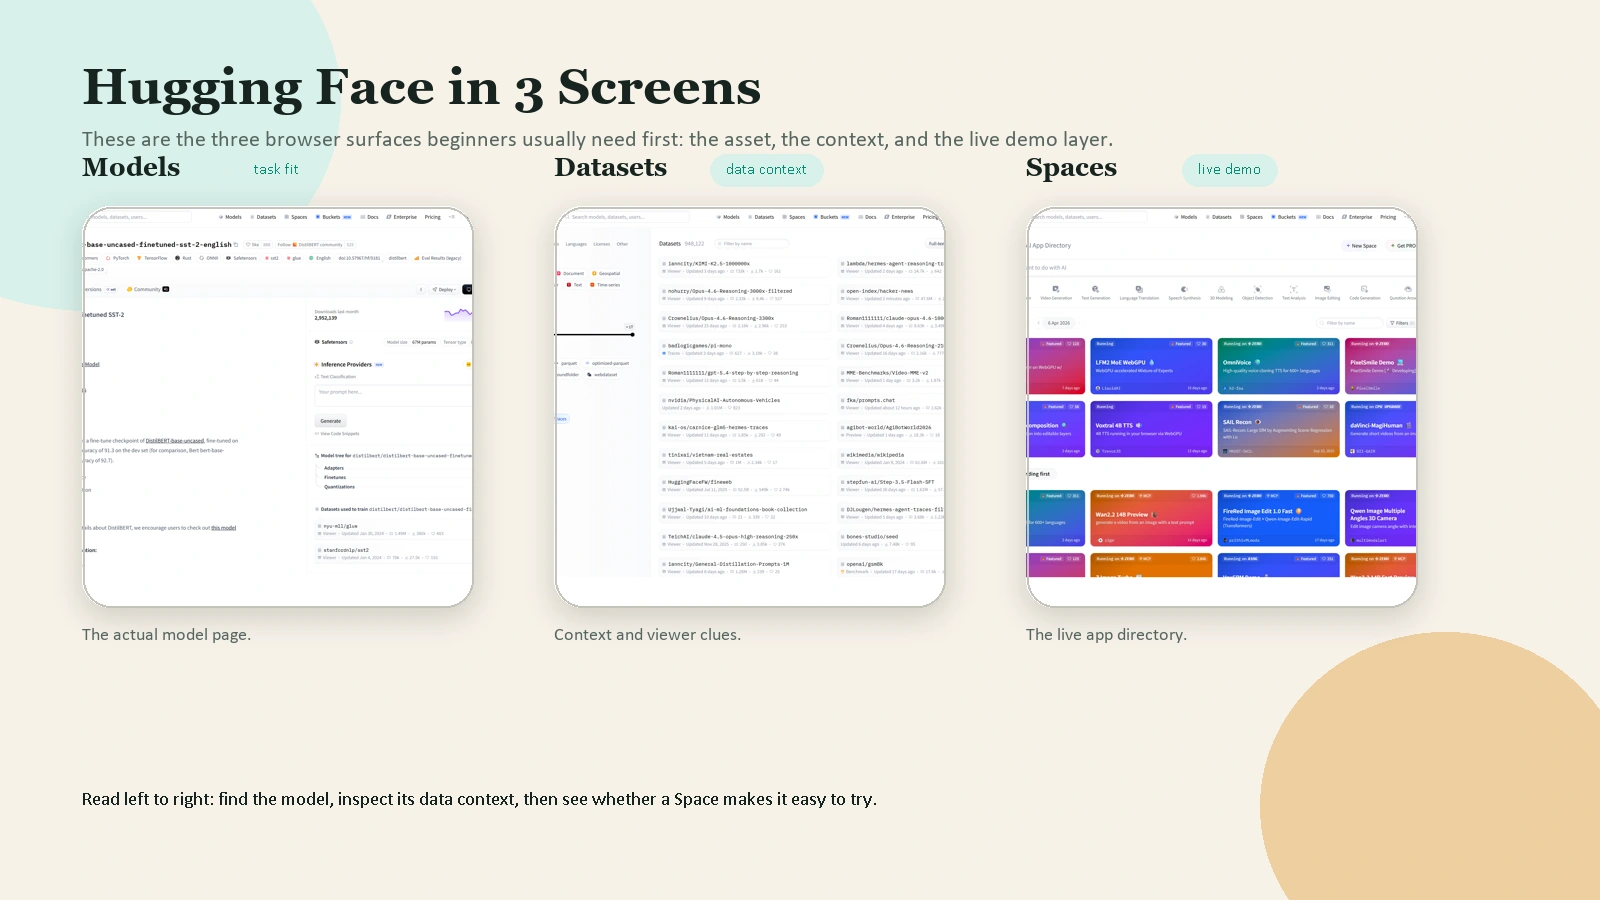Open the Filters dropdown in Spaces
The image size is (1600, 900).
(x=1400, y=323)
